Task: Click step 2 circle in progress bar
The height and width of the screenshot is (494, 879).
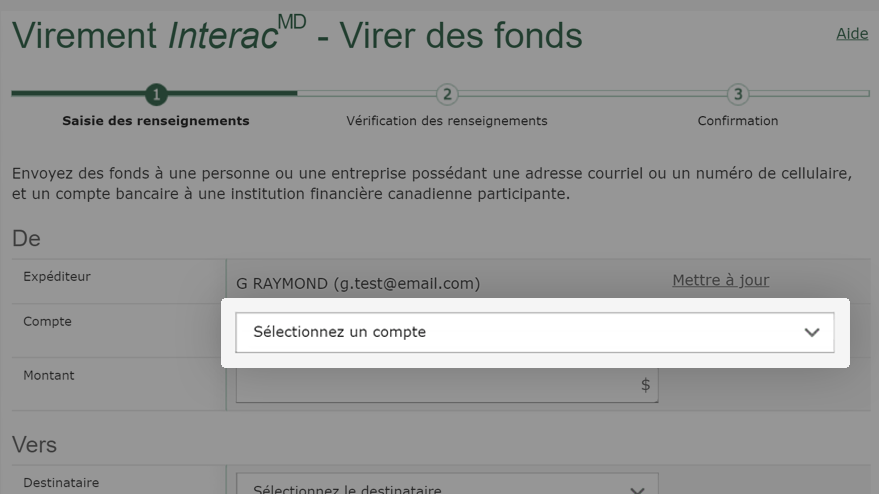Action: 447,94
